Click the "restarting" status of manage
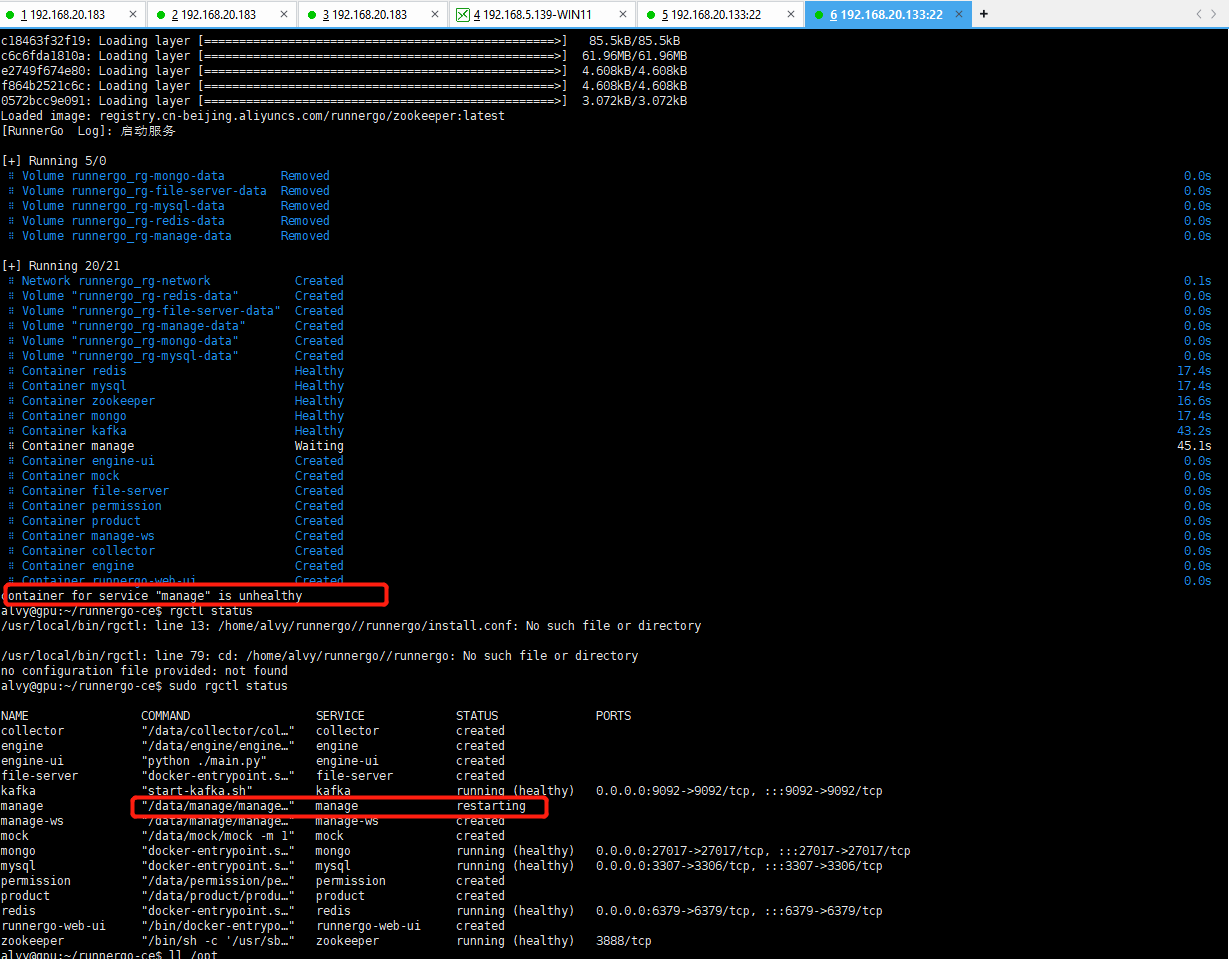 (x=491, y=806)
